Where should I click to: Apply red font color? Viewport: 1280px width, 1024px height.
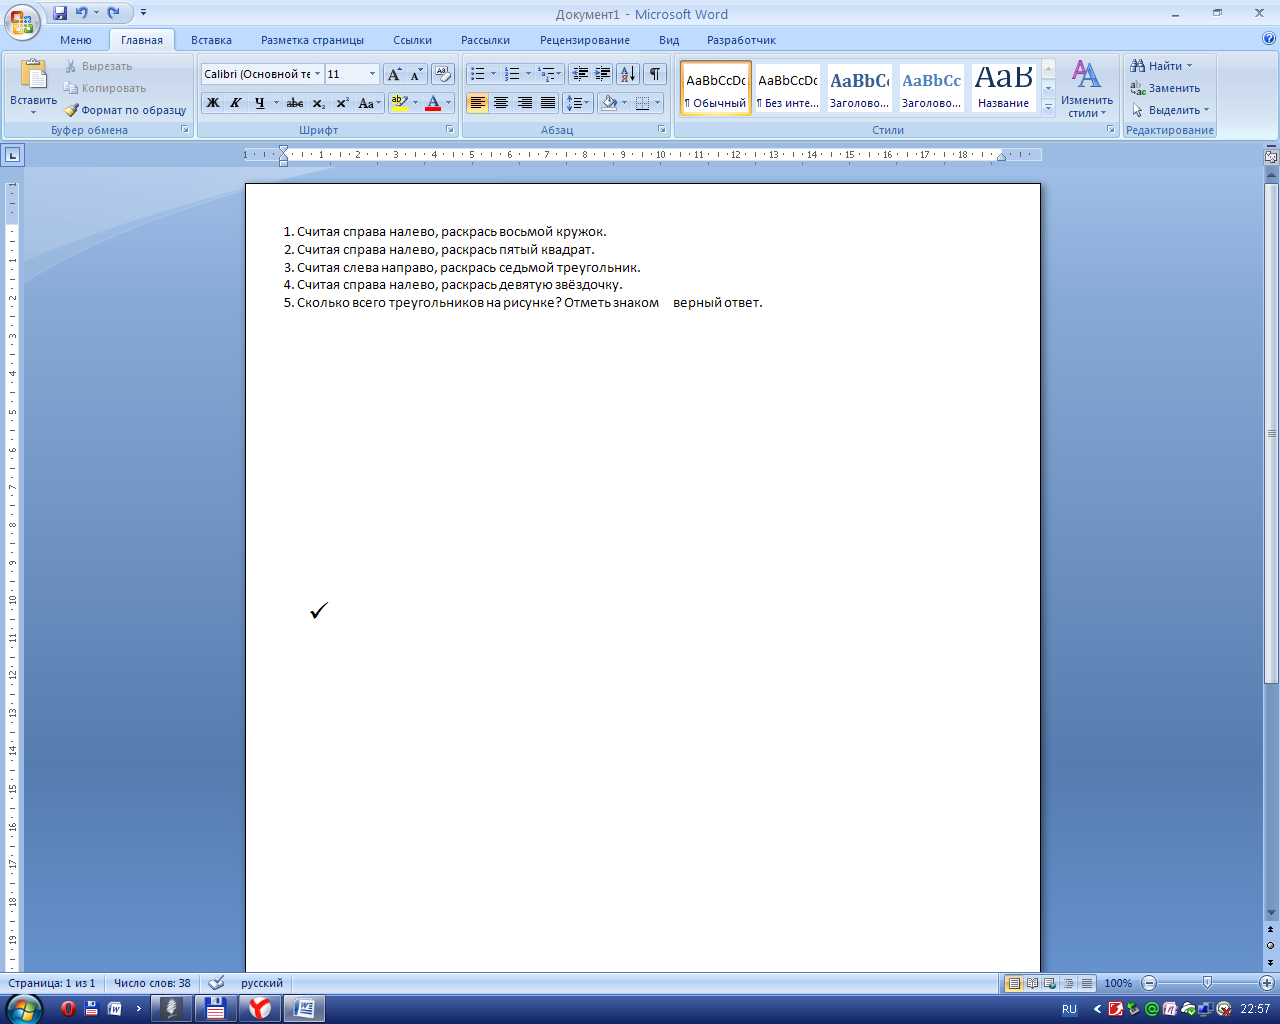pos(433,103)
